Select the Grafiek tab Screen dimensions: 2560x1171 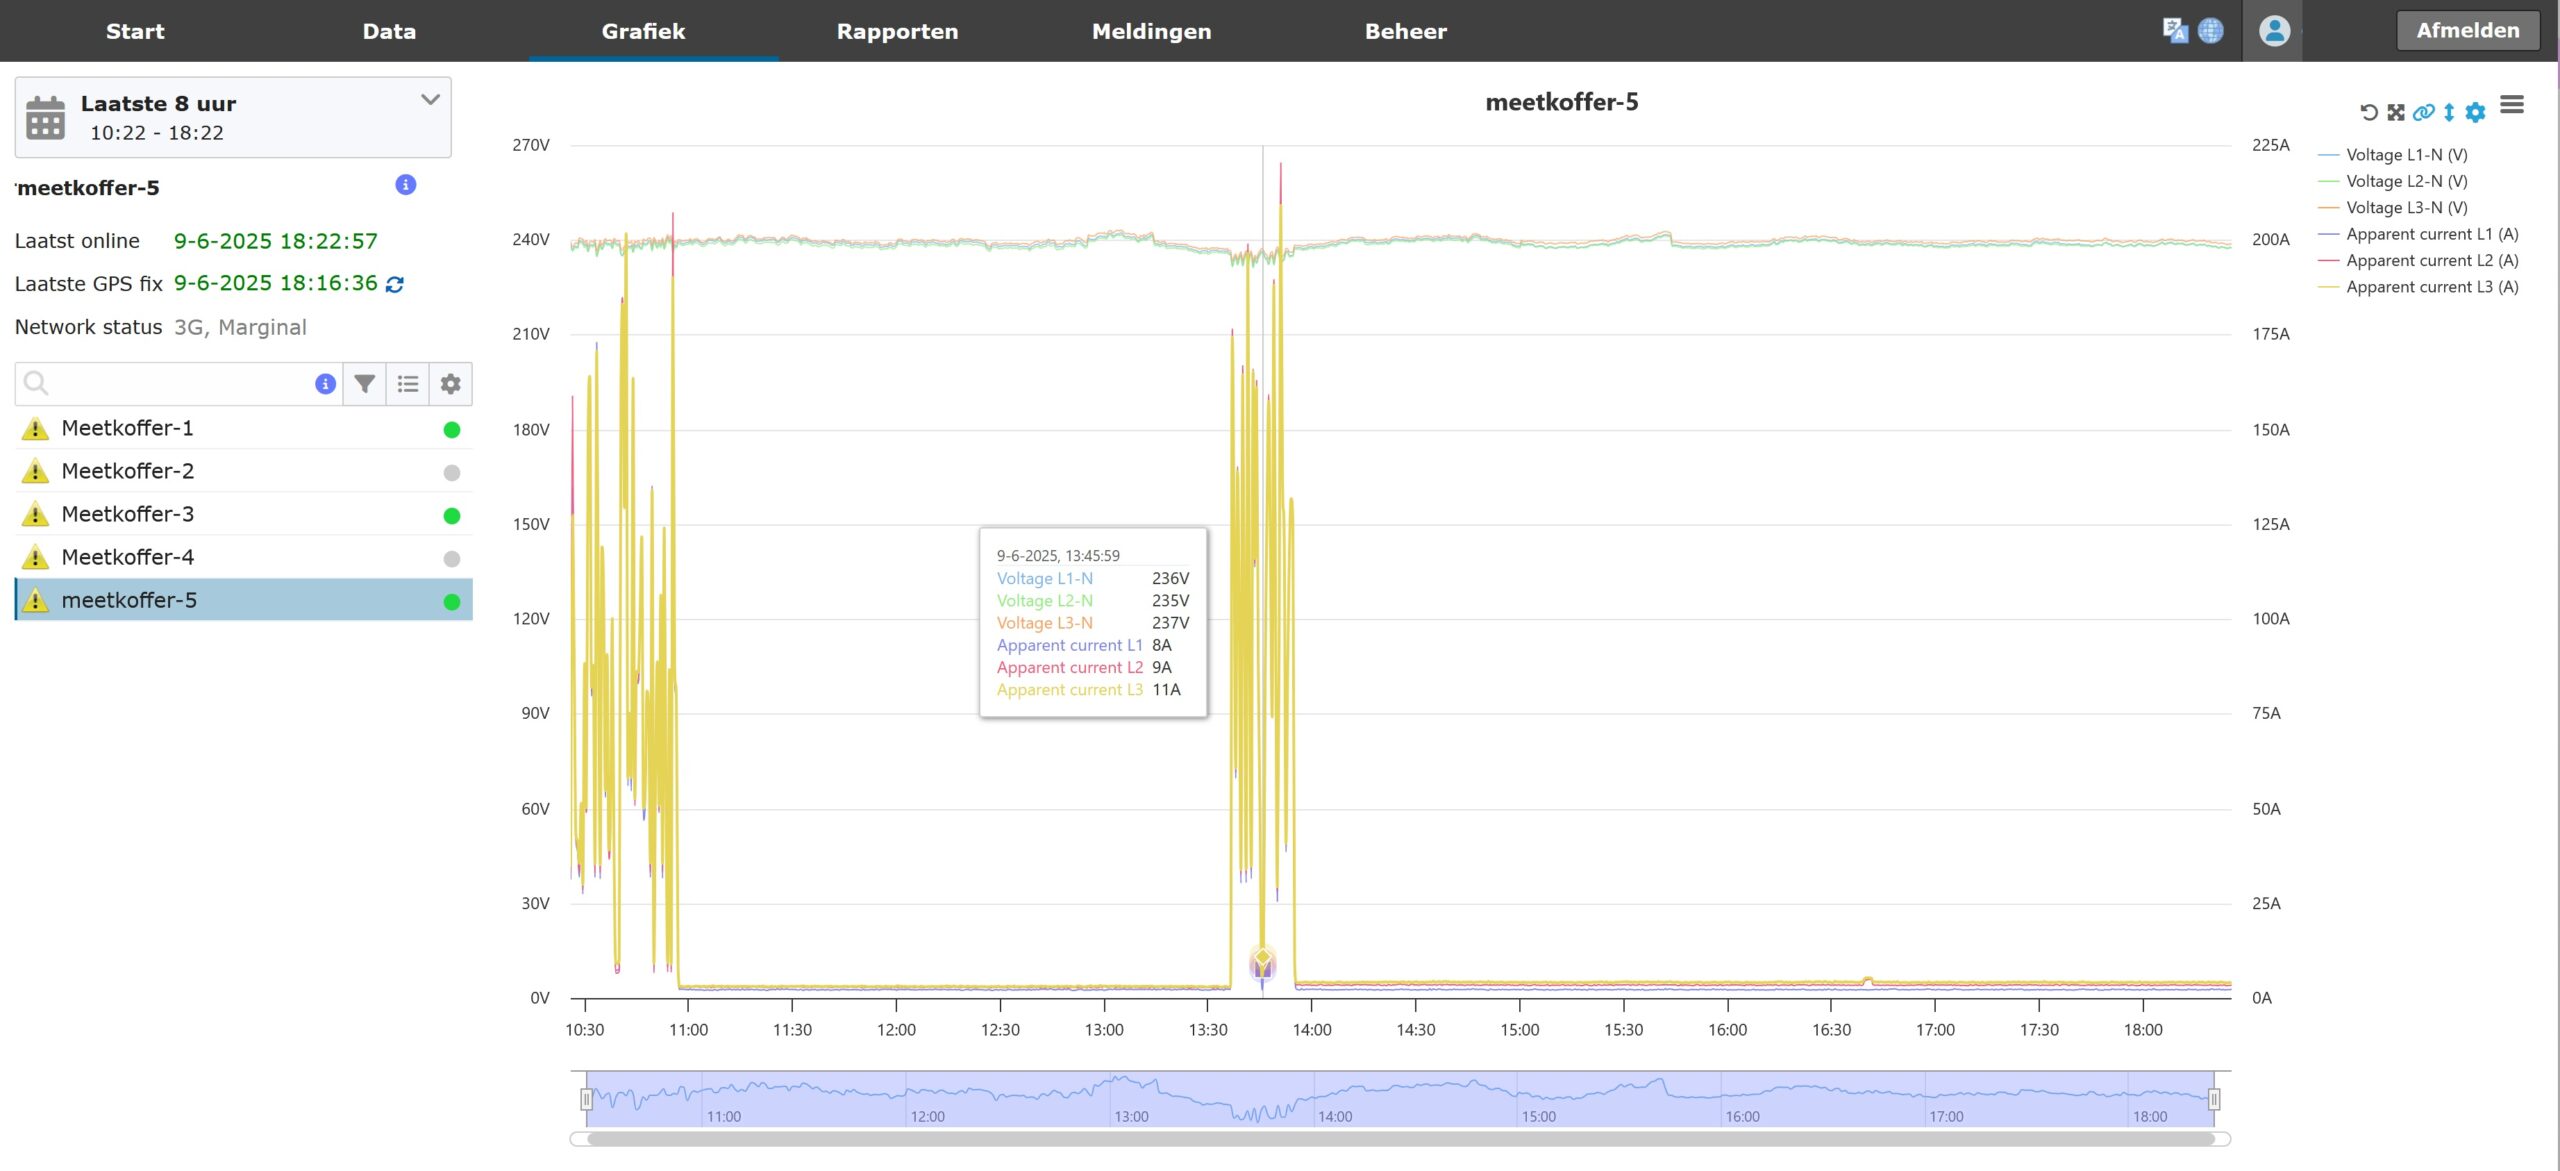pos(643,31)
